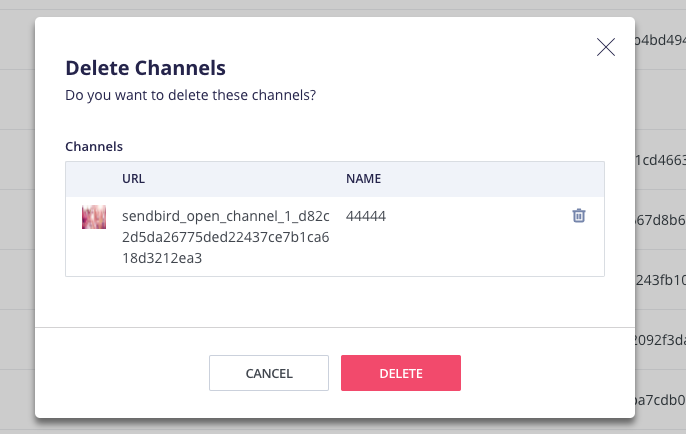Click background row showing 67d8b6
The width and height of the screenshot is (686, 434).
[660, 220]
